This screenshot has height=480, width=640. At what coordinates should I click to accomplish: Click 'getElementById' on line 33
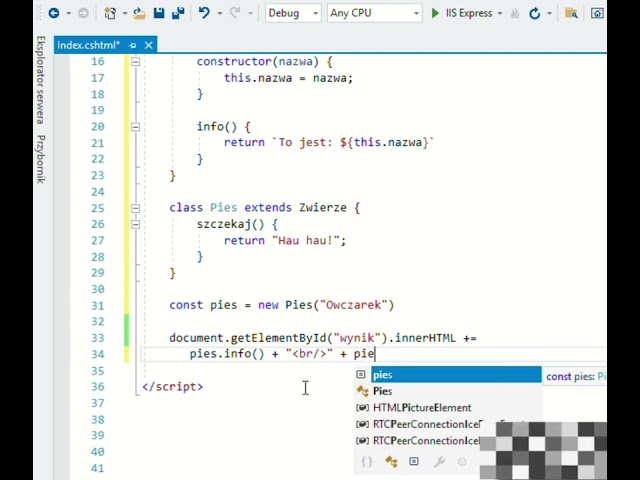pos(279,338)
